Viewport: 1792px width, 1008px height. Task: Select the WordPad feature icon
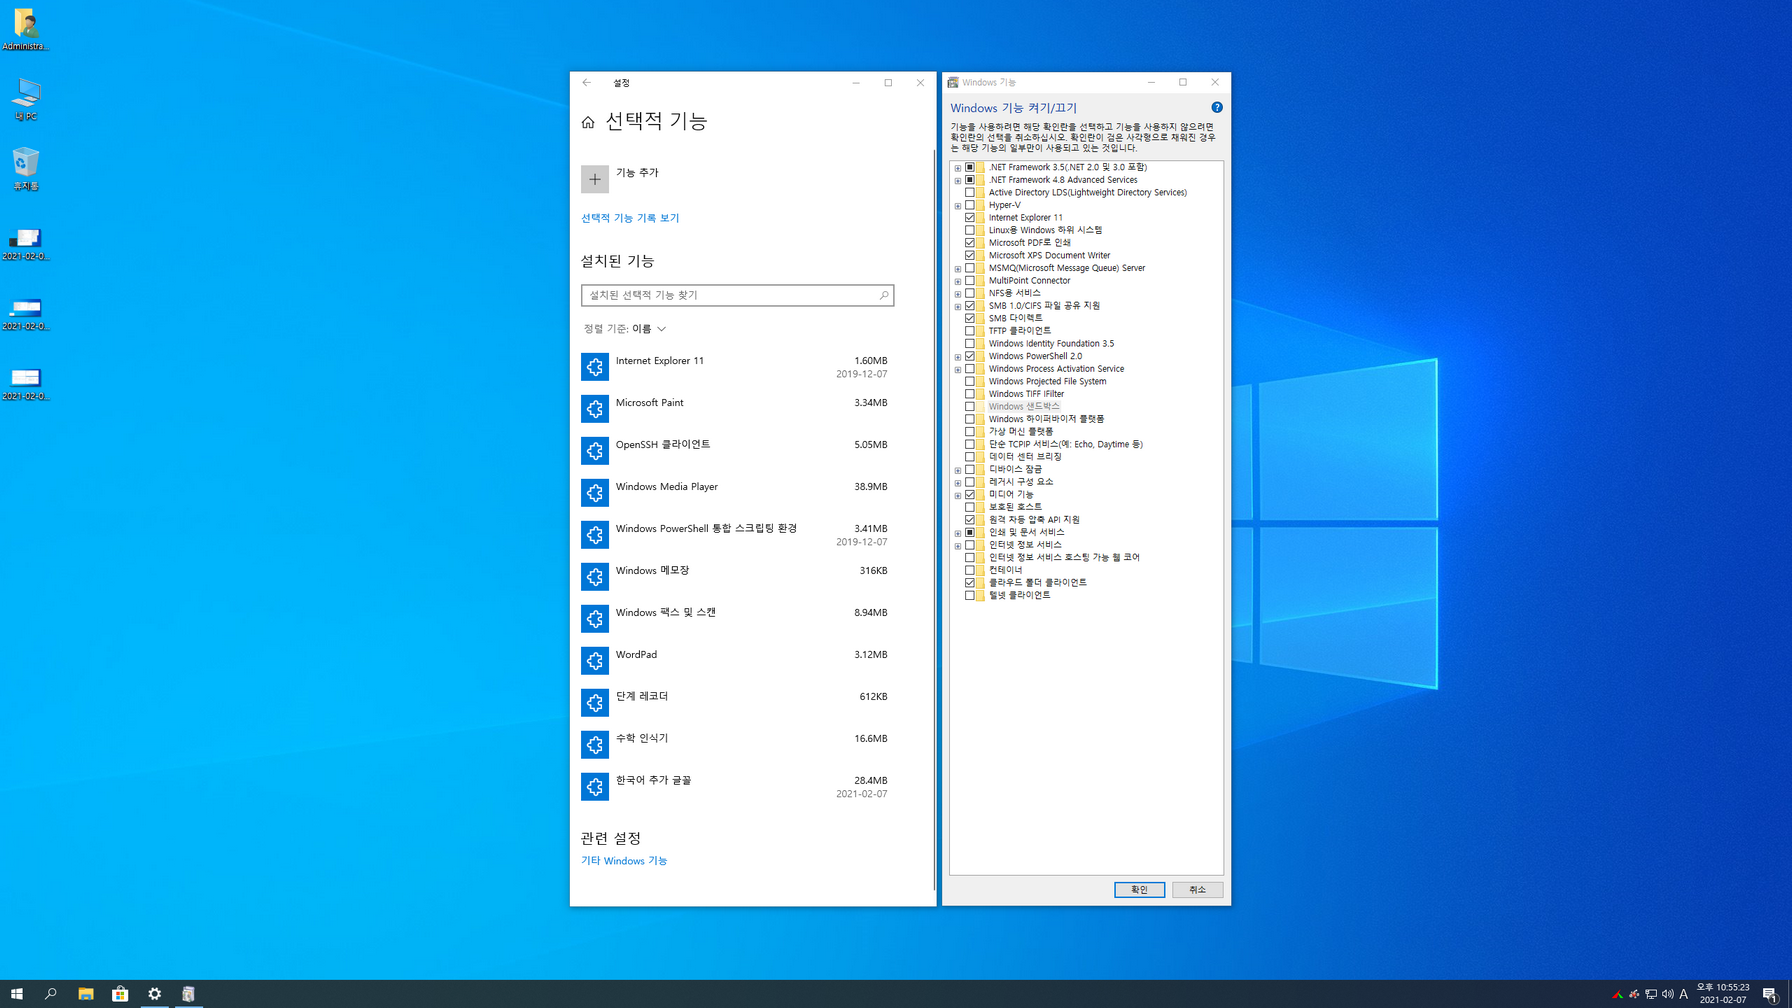tap(595, 661)
